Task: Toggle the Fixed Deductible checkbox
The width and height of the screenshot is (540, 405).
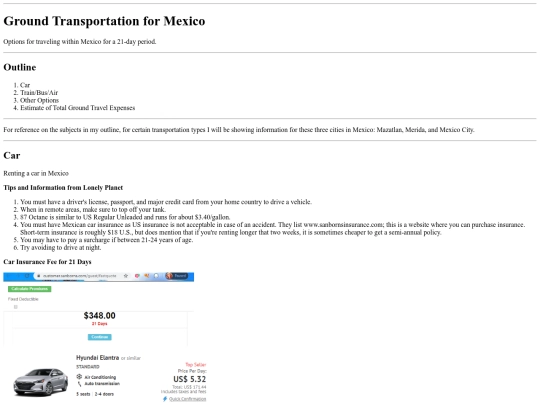Action: [x=15, y=307]
